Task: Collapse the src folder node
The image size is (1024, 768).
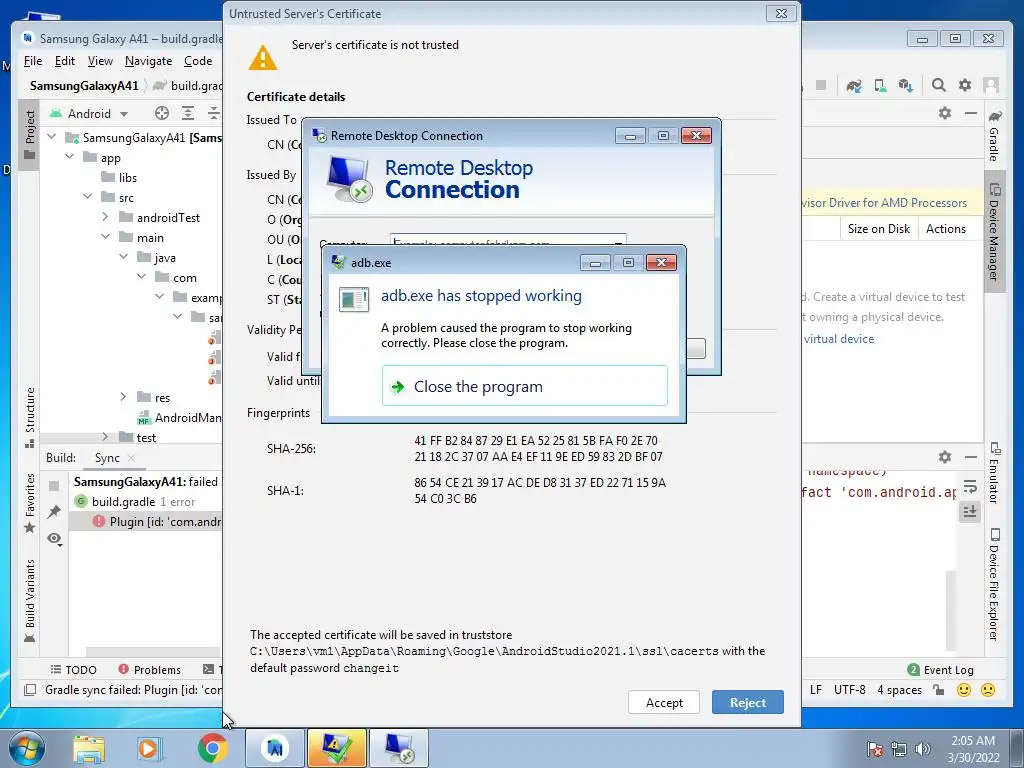Action: click(88, 197)
